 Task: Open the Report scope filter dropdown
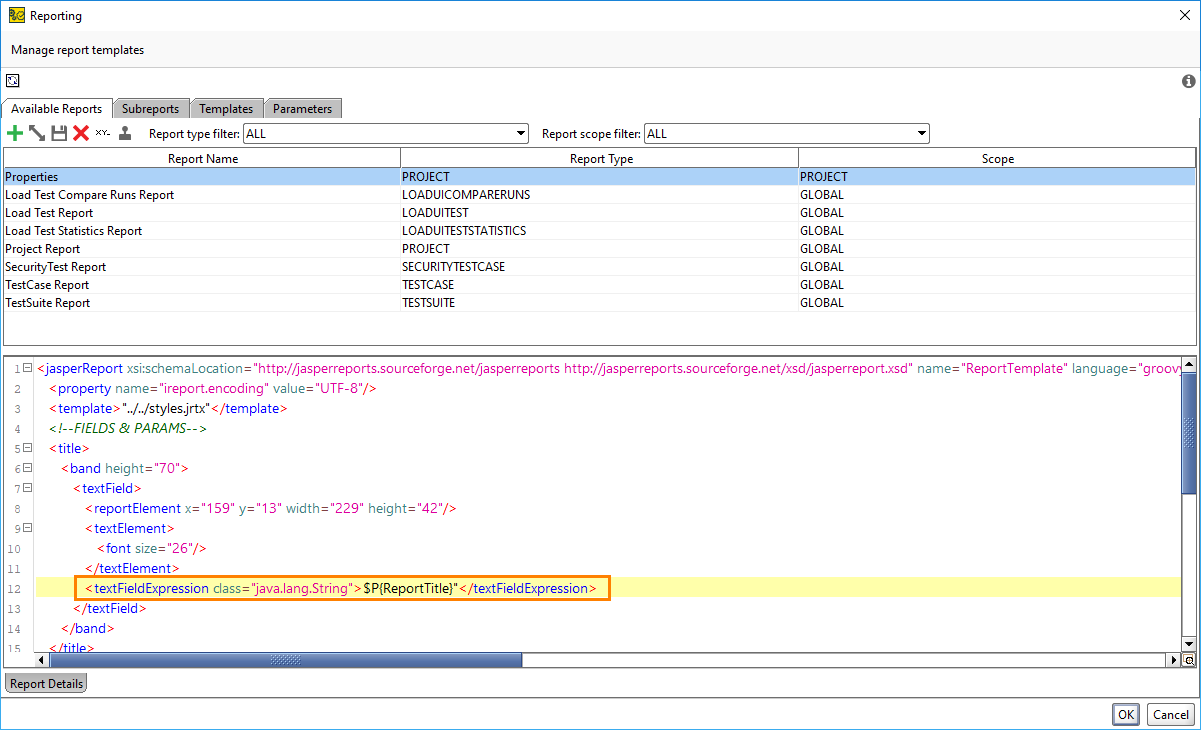[920, 133]
